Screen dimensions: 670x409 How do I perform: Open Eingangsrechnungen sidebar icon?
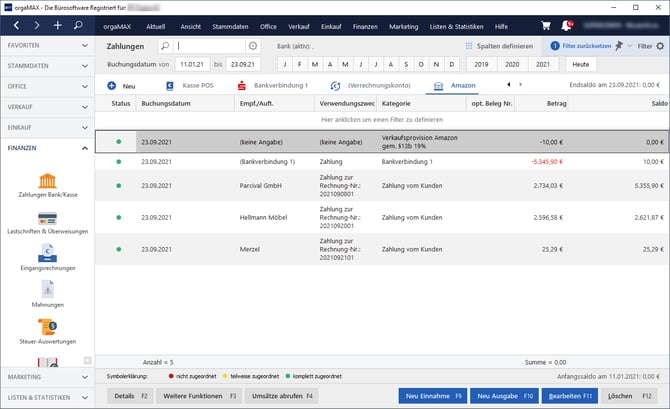47,253
